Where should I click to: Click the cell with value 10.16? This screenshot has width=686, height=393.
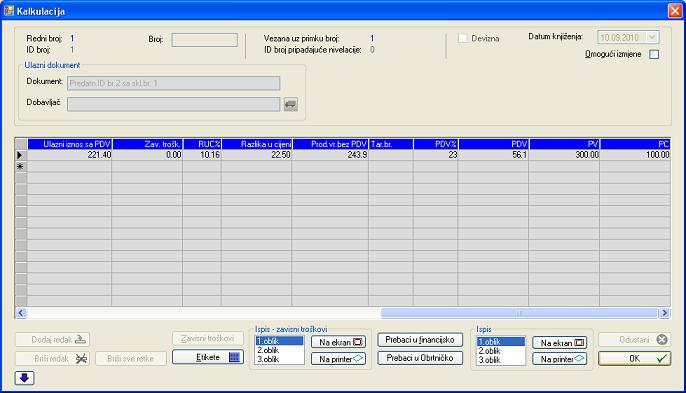click(x=202, y=155)
